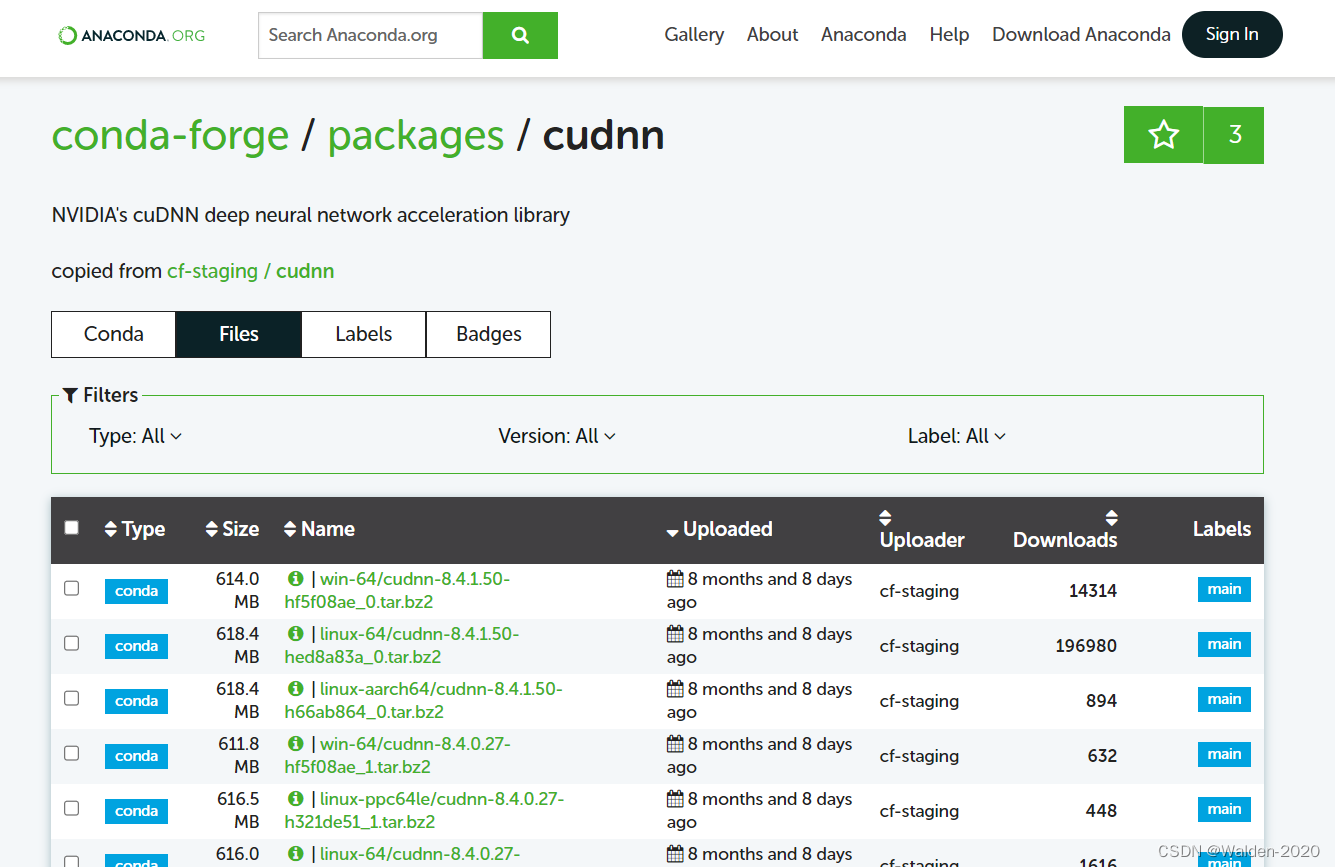Toggle the select-all checkbox in table header
1335x867 pixels.
click(x=71, y=527)
